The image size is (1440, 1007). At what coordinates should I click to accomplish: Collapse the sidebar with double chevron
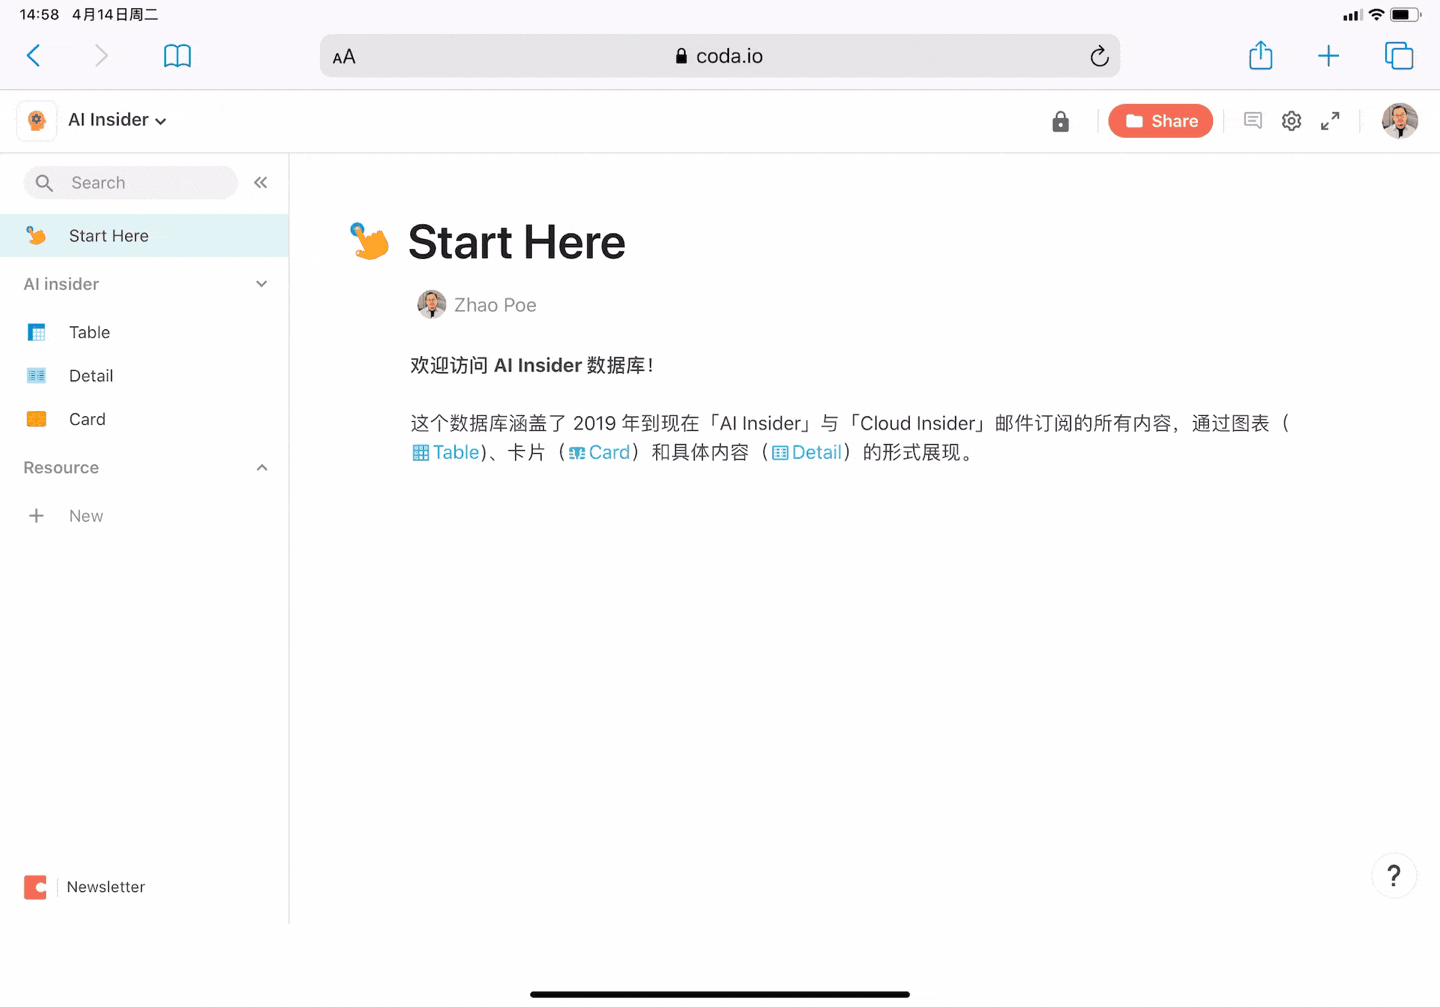pos(261,182)
